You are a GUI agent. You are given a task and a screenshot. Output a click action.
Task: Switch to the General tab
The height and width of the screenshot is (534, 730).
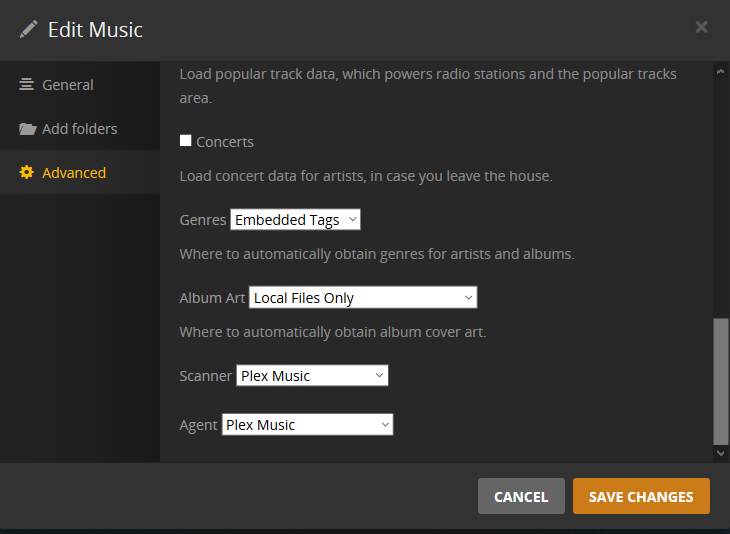pos(68,85)
